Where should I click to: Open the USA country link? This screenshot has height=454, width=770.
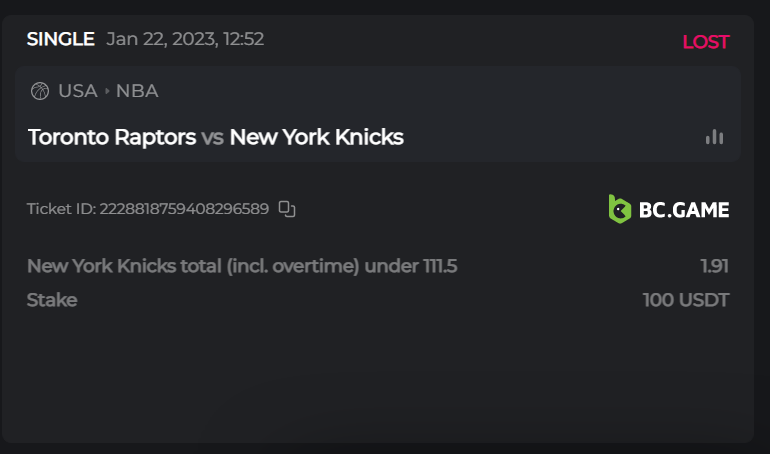point(77,91)
